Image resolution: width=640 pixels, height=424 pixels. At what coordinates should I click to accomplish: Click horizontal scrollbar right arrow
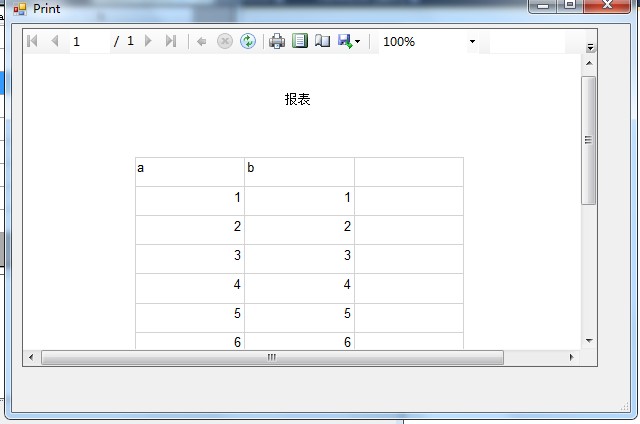click(571, 357)
